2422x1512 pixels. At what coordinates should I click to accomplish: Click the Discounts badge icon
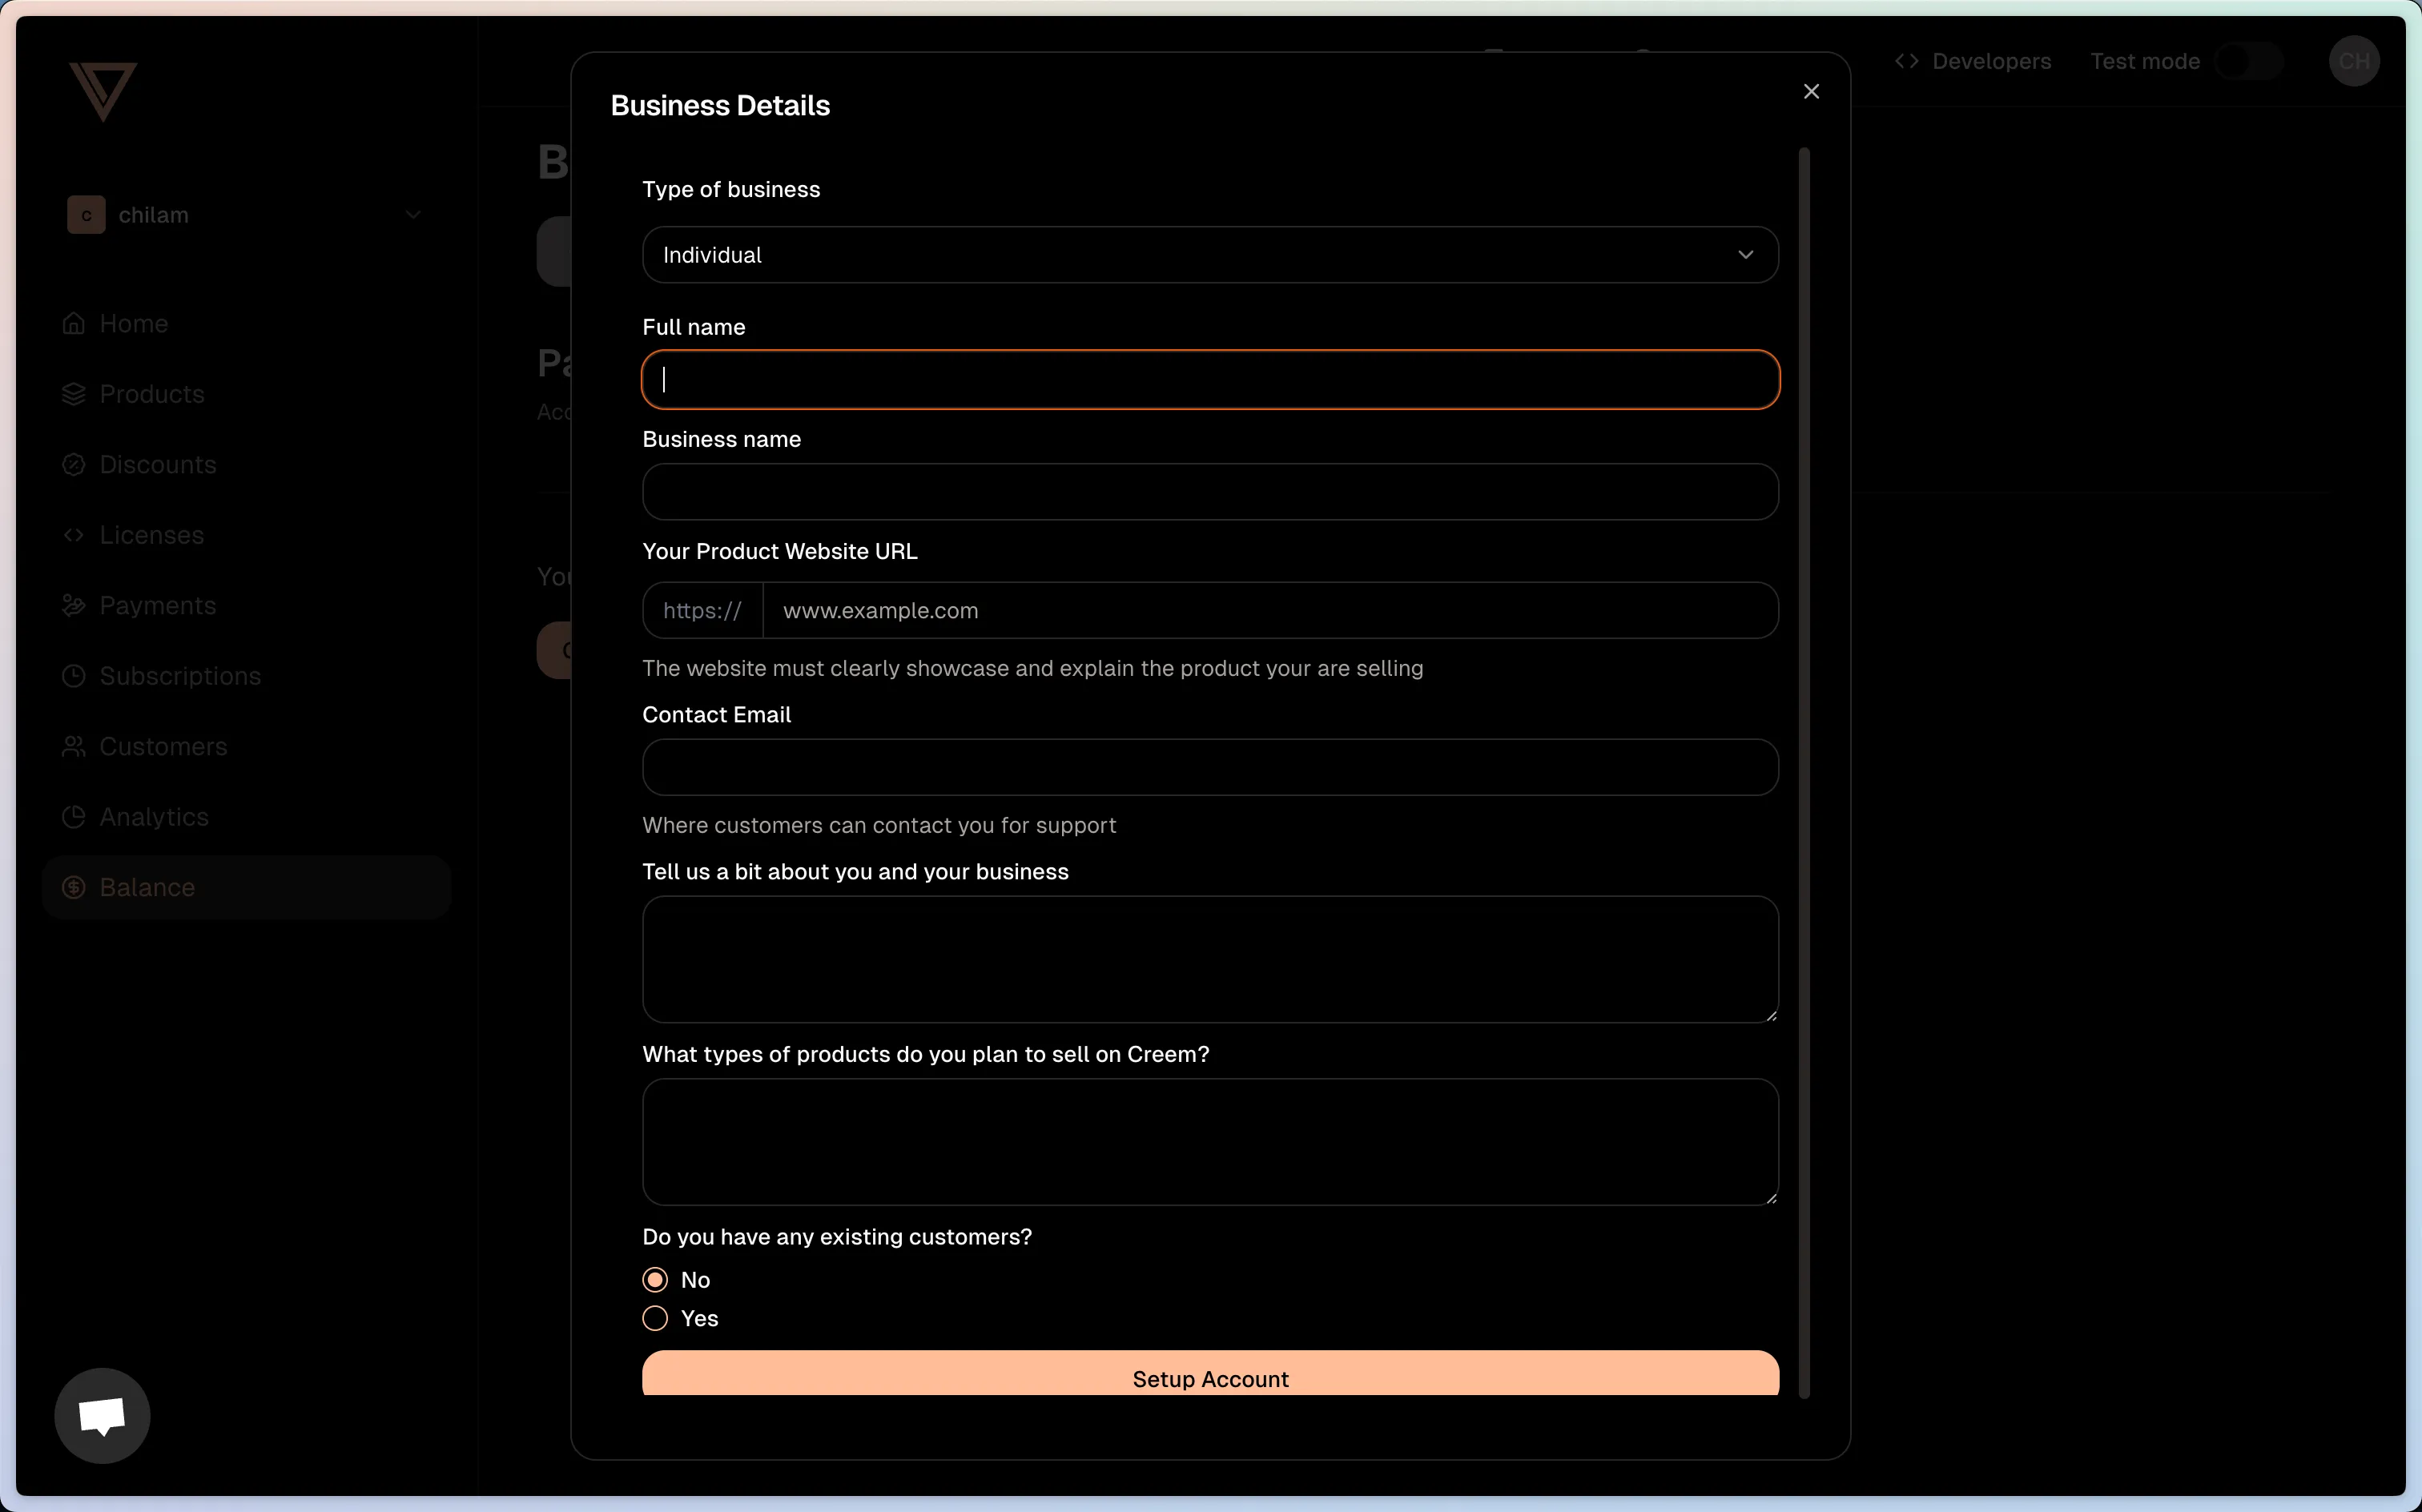pyautogui.click(x=74, y=464)
